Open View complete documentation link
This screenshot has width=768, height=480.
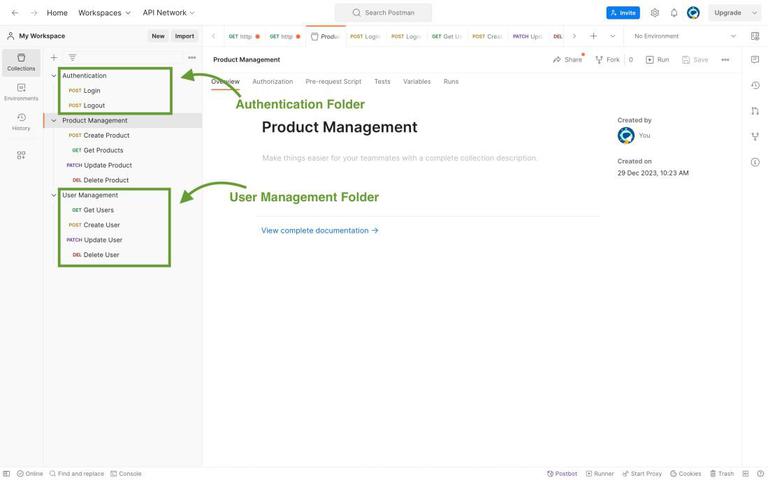(x=319, y=230)
